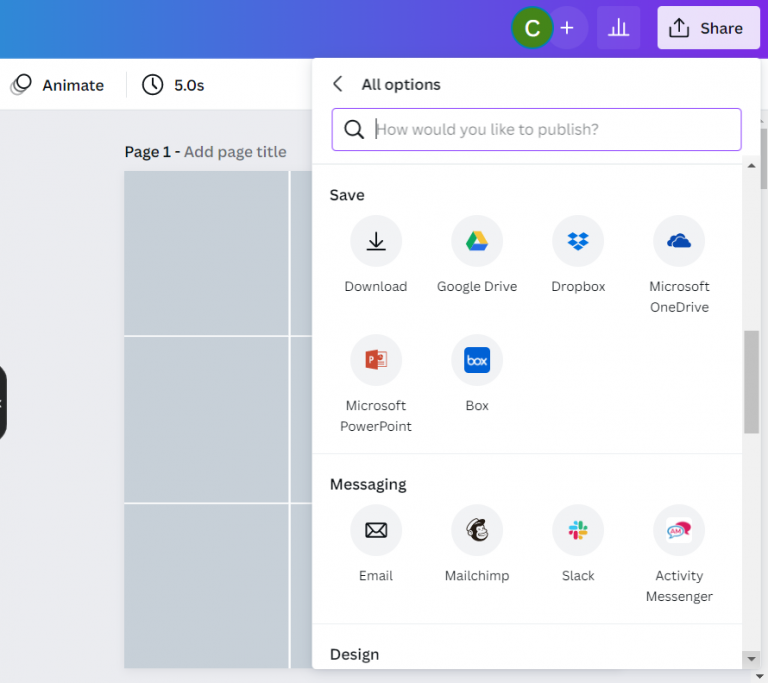
Task: Click the scroll down arrow in options panel
Action: (x=751, y=658)
